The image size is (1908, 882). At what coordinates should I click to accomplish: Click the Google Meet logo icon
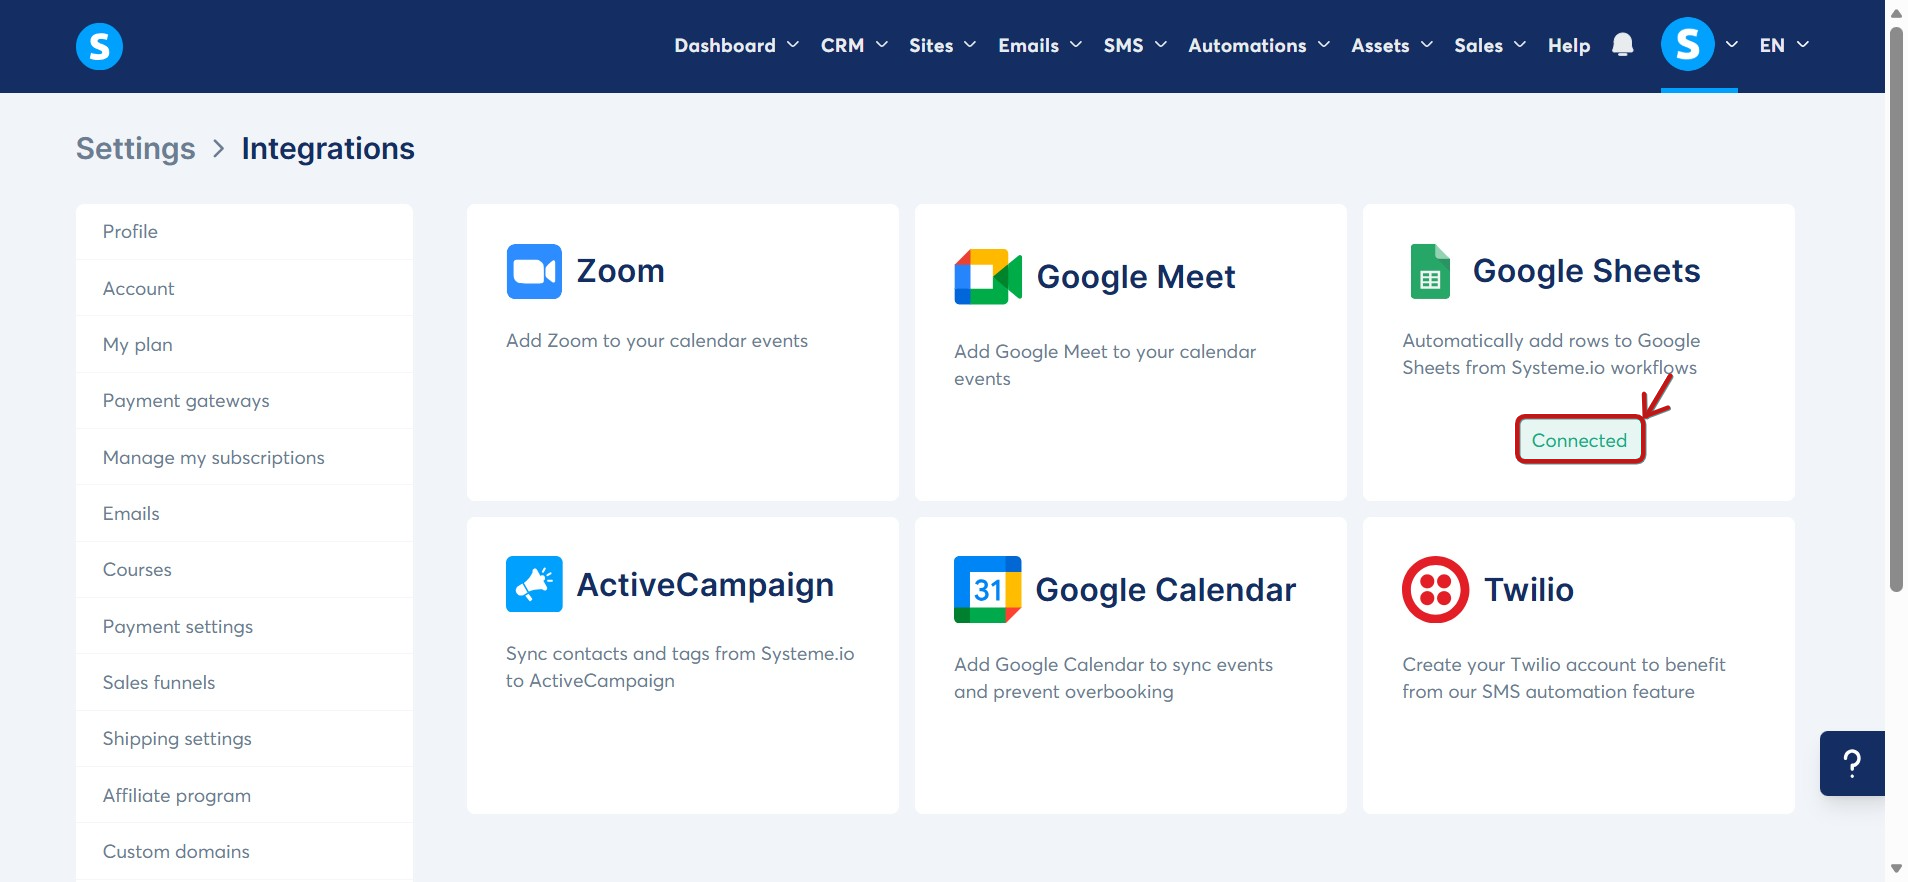click(x=988, y=277)
